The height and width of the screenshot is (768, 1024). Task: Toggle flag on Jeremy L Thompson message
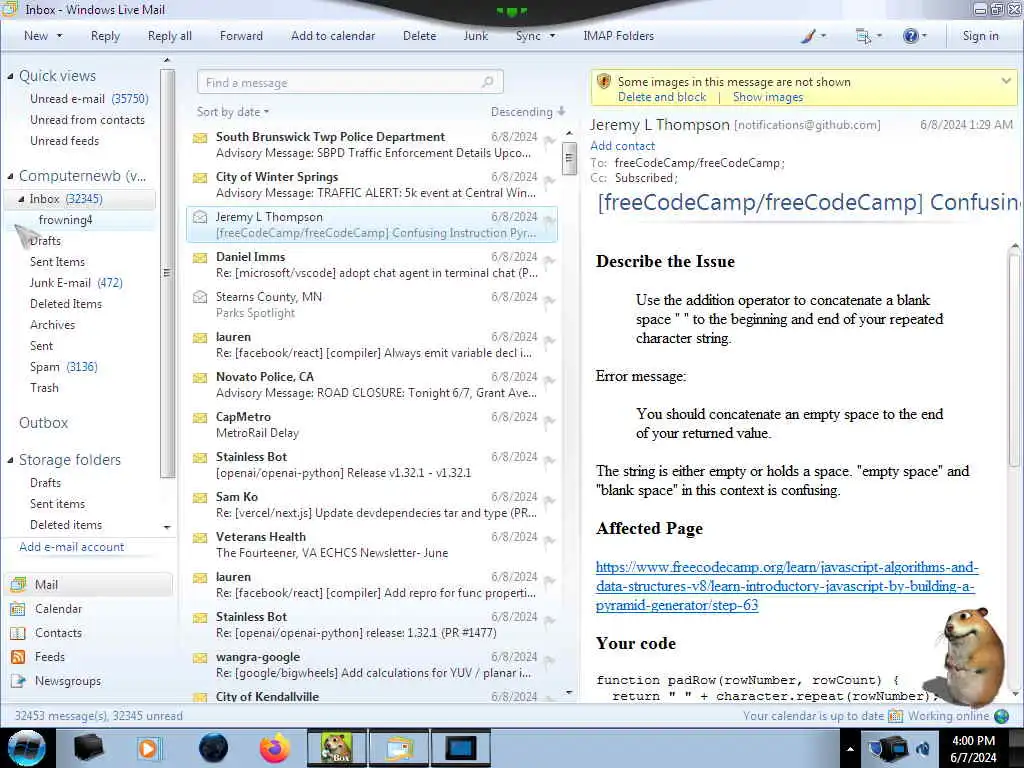click(550, 219)
